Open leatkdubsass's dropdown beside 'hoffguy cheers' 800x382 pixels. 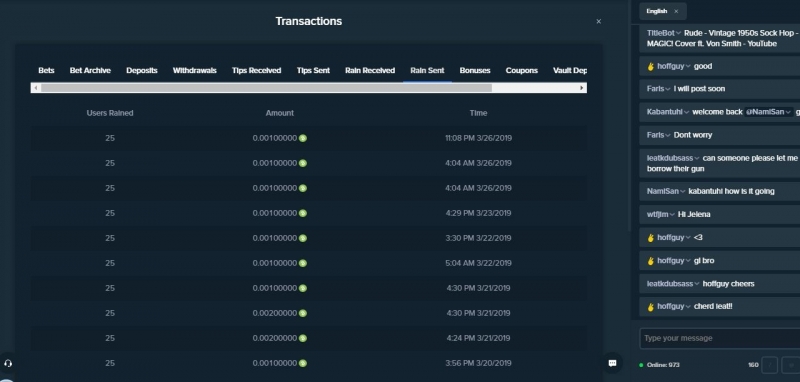point(697,284)
